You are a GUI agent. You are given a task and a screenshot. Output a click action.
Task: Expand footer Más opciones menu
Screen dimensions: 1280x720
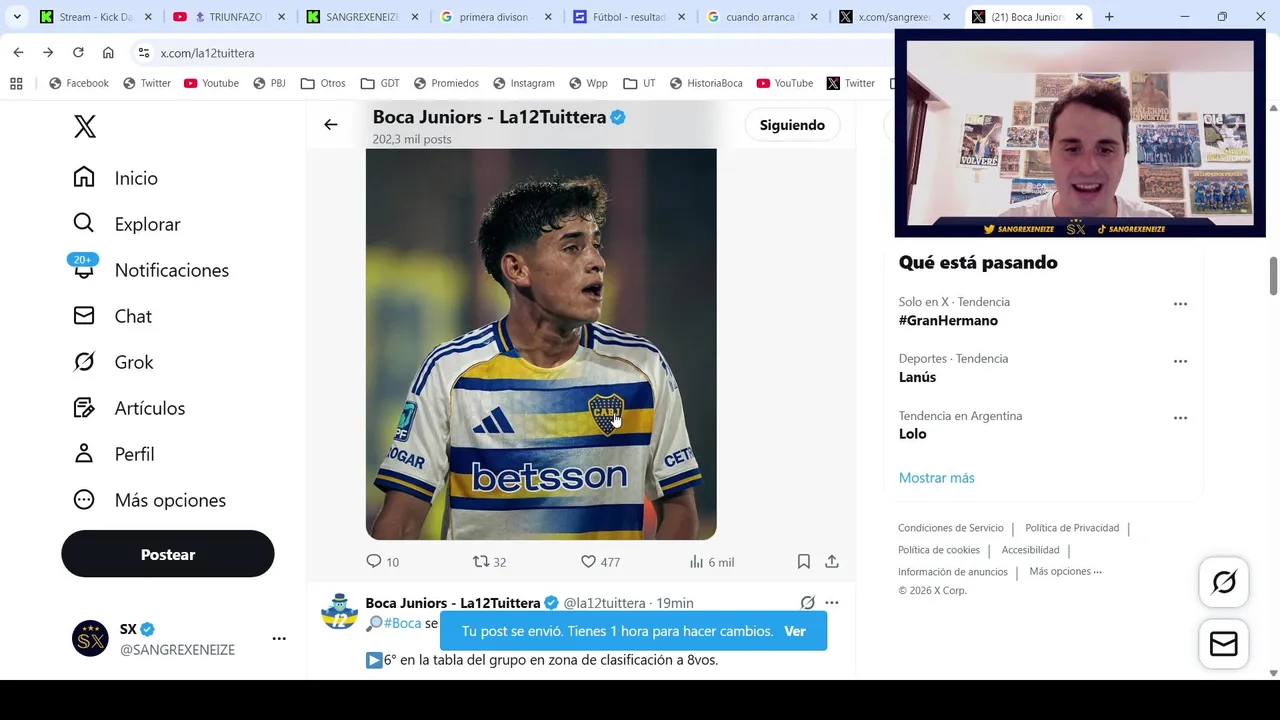tap(1065, 572)
